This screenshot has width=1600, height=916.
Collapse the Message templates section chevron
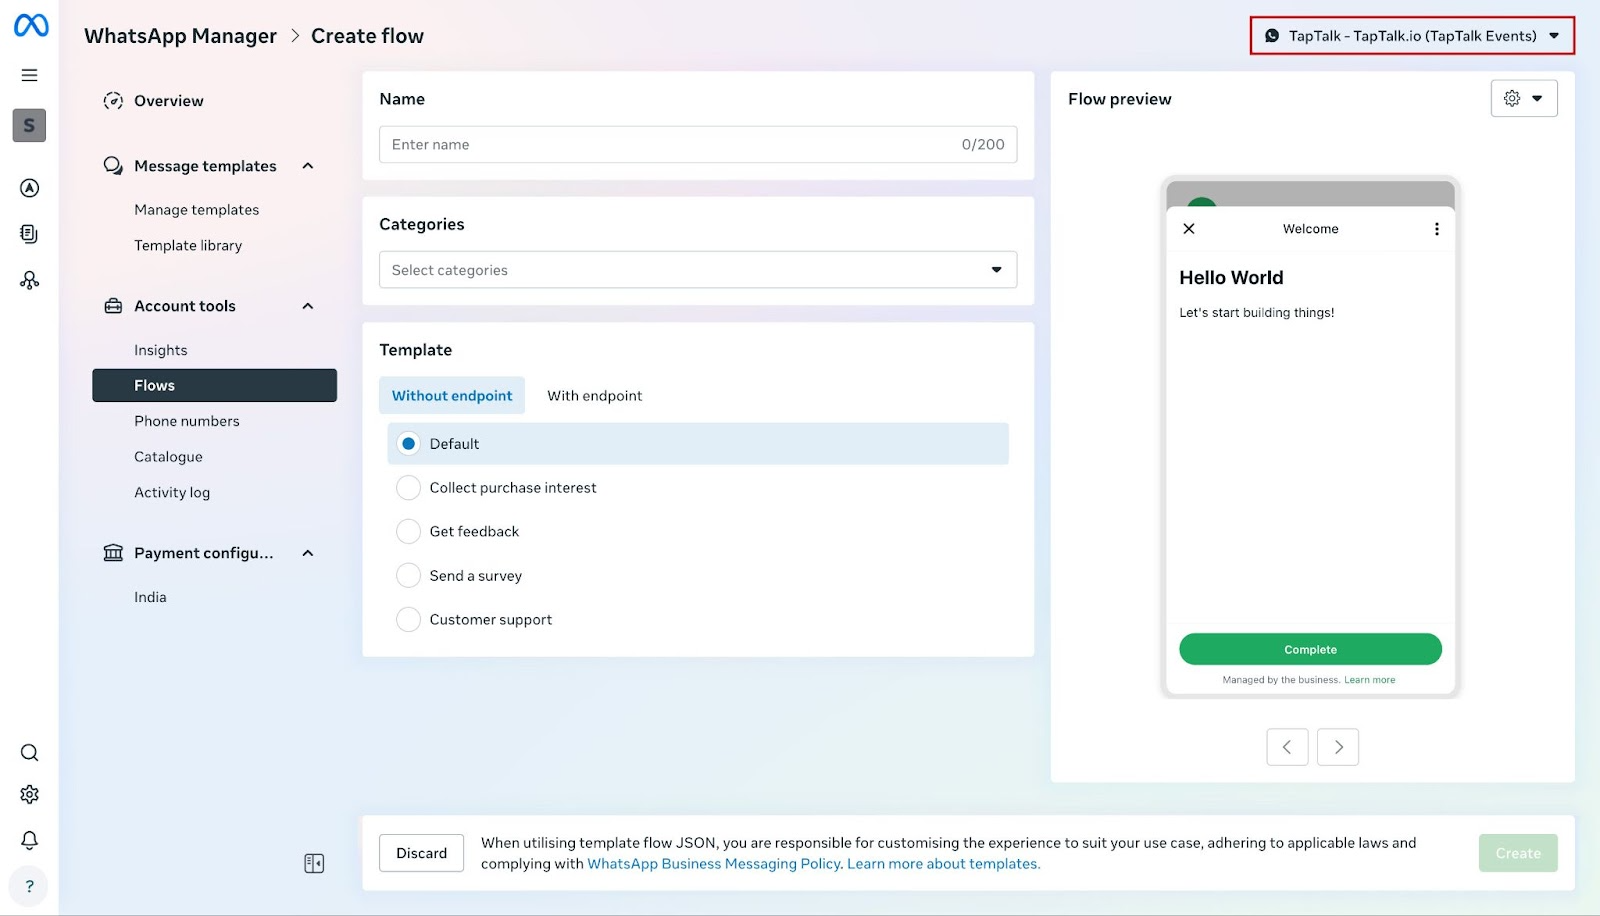click(308, 166)
